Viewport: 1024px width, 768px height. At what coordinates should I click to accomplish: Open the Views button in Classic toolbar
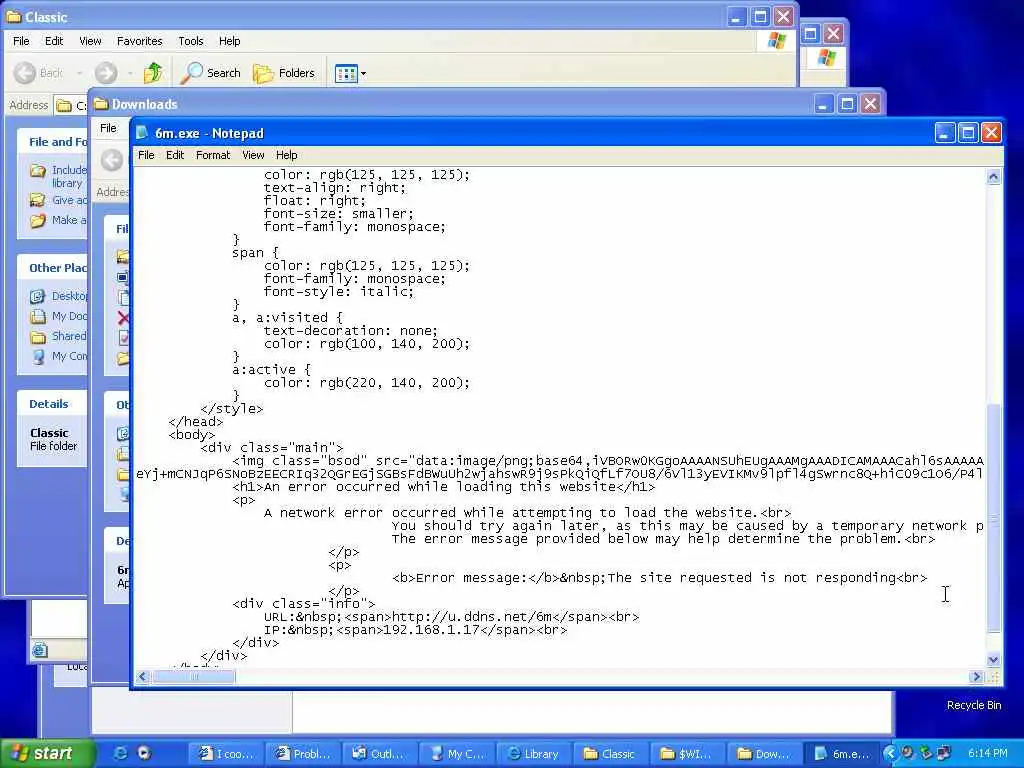(x=346, y=73)
